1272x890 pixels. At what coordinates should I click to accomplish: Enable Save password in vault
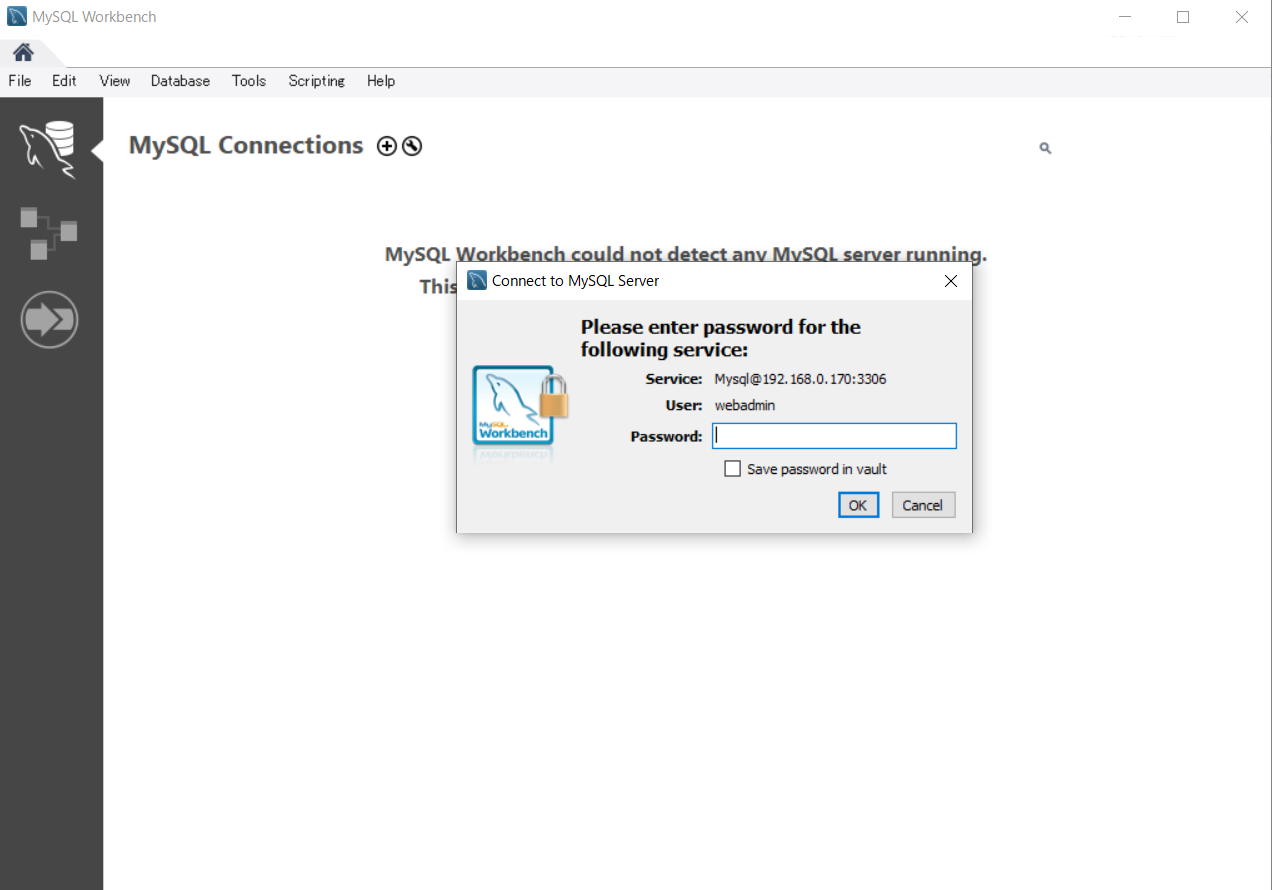tap(733, 469)
